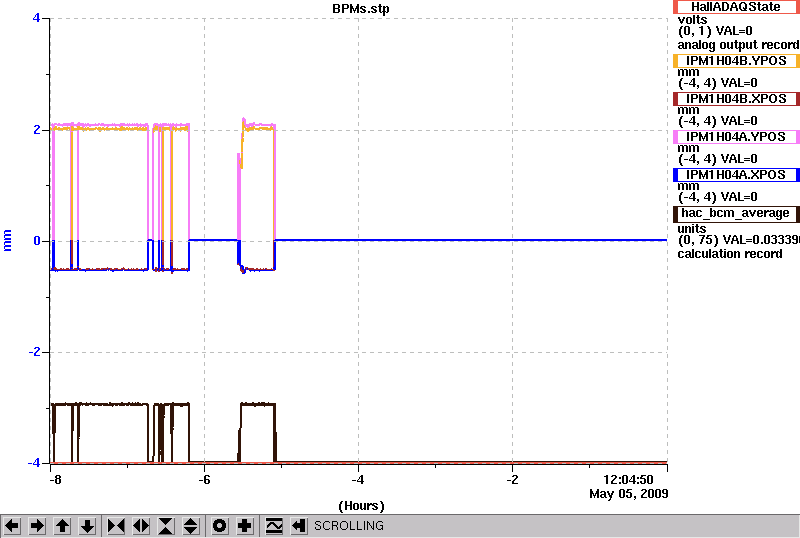Image resolution: width=800 pixels, height=538 pixels.
Task: Click the plus toolbar icon
Action: click(245, 526)
